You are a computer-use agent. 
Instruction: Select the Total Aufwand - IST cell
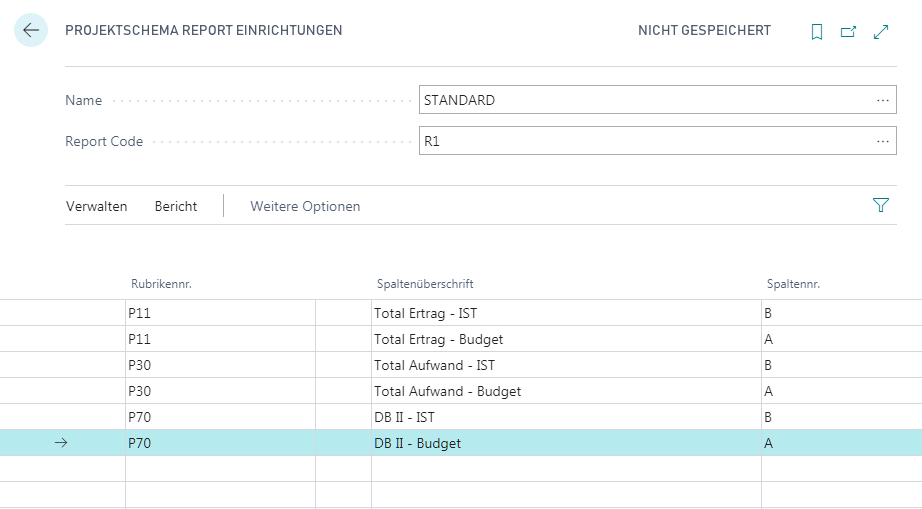pos(566,365)
